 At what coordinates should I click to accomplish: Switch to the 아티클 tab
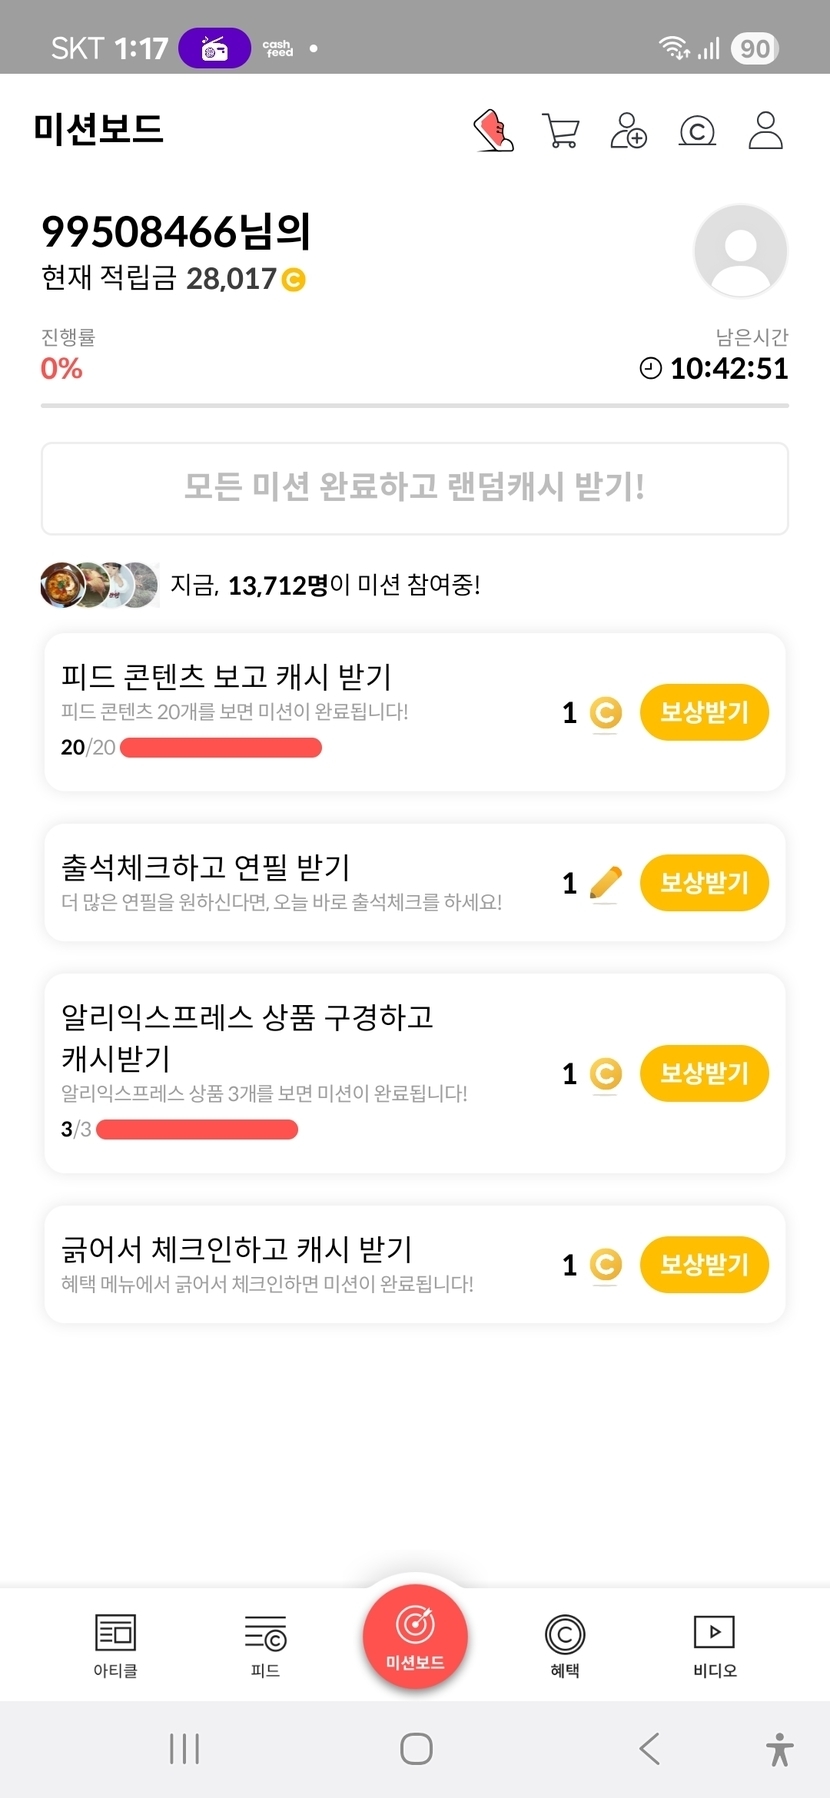115,1645
